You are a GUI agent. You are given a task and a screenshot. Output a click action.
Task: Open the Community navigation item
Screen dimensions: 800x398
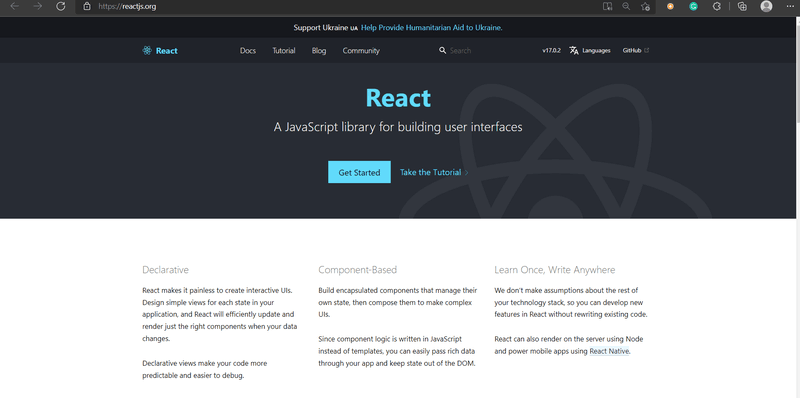pyautogui.click(x=361, y=51)
